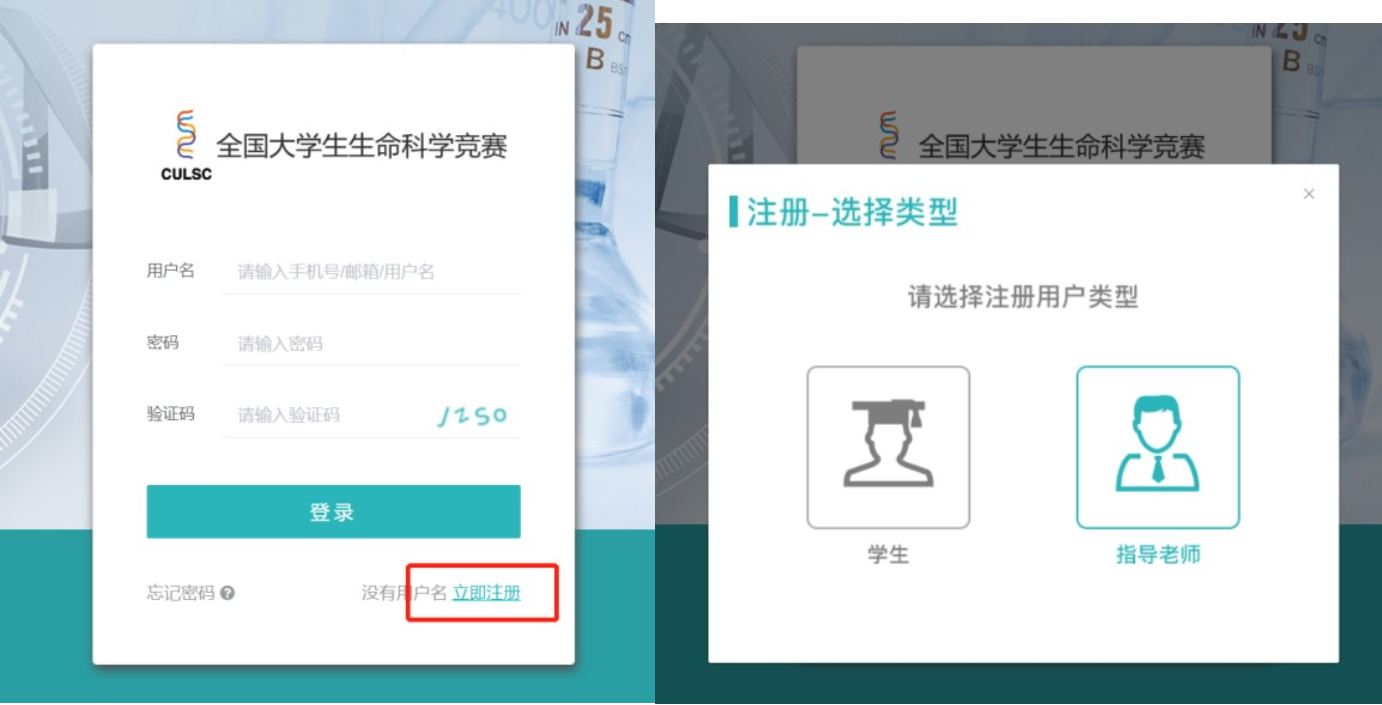Viewport: 1382px width, 705px height.
Task: Focus the 密码 password field
Action: click(x=371, y=344)
